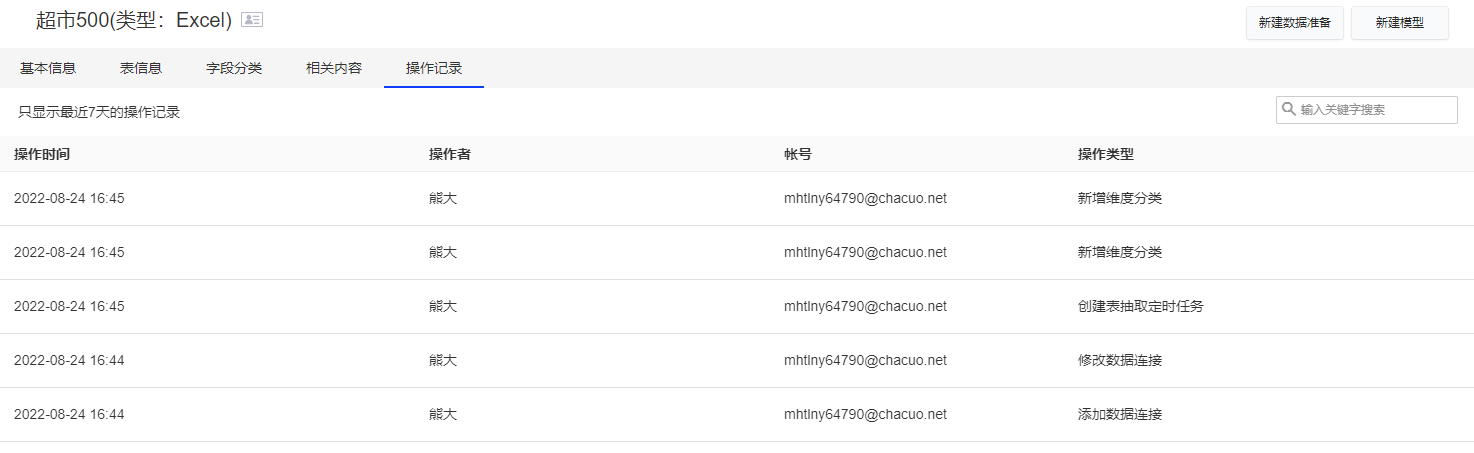1474x453 pixels.
Task: Click the 操作时间 column header
Action: (42, 154)
